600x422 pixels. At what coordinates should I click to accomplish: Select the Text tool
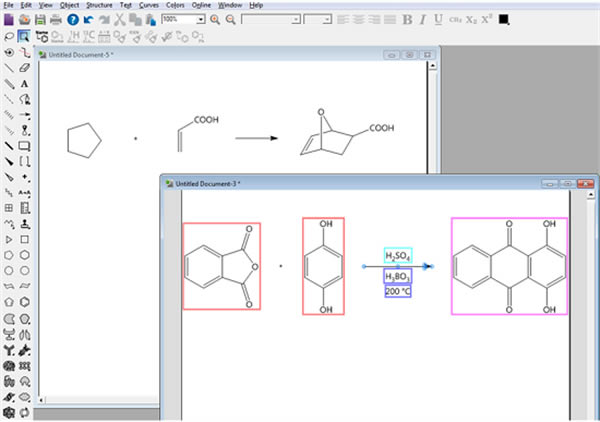(24, 84)
